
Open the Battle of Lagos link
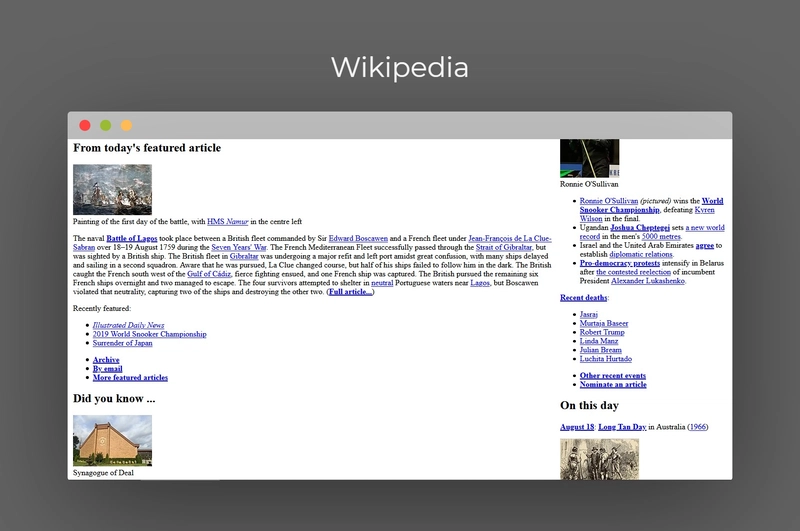click(x=132, y=238)
